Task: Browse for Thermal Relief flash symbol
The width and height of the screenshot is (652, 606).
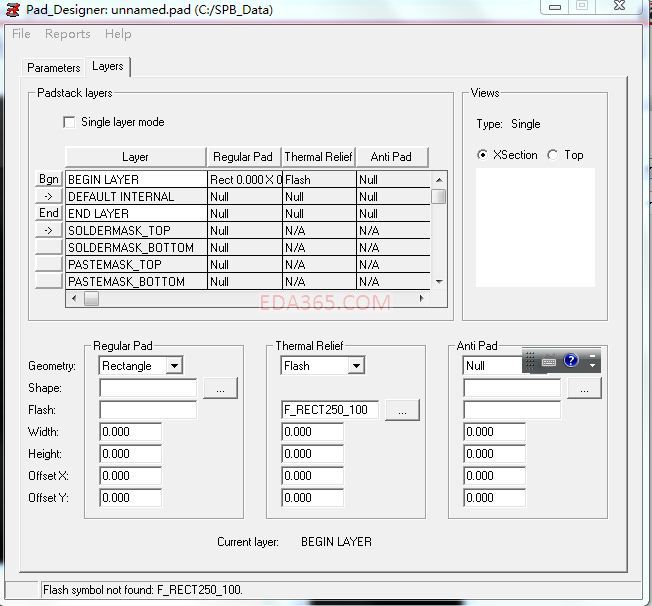Action: (x=402, y=410)
